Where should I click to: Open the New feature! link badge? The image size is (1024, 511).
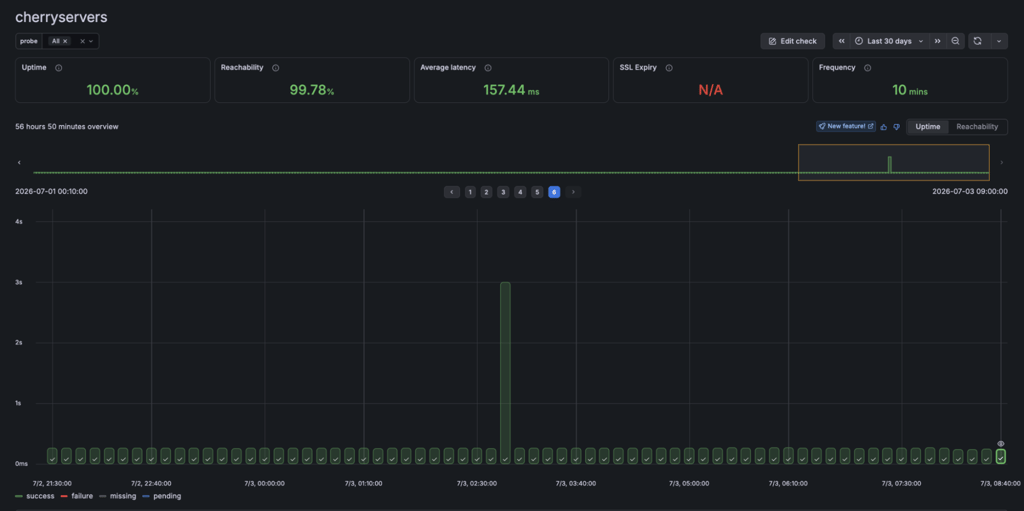846,126
